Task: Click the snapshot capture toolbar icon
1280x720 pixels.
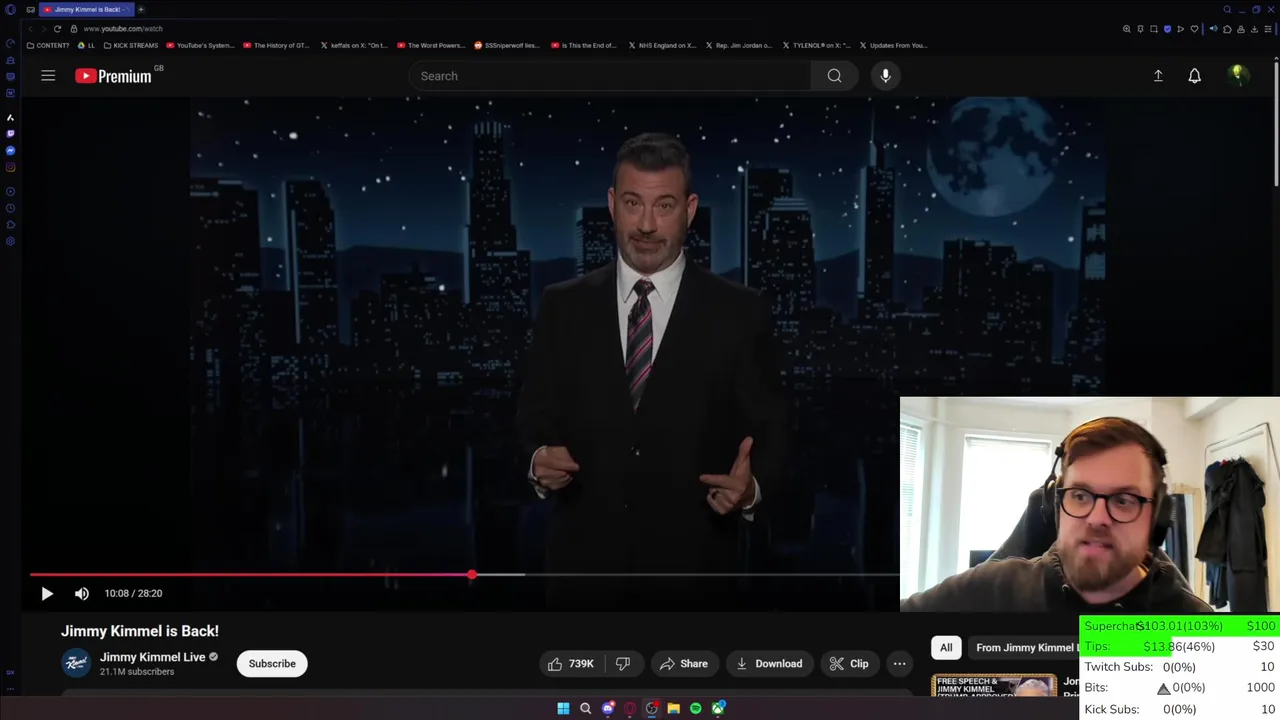Action: [1154, 29]
